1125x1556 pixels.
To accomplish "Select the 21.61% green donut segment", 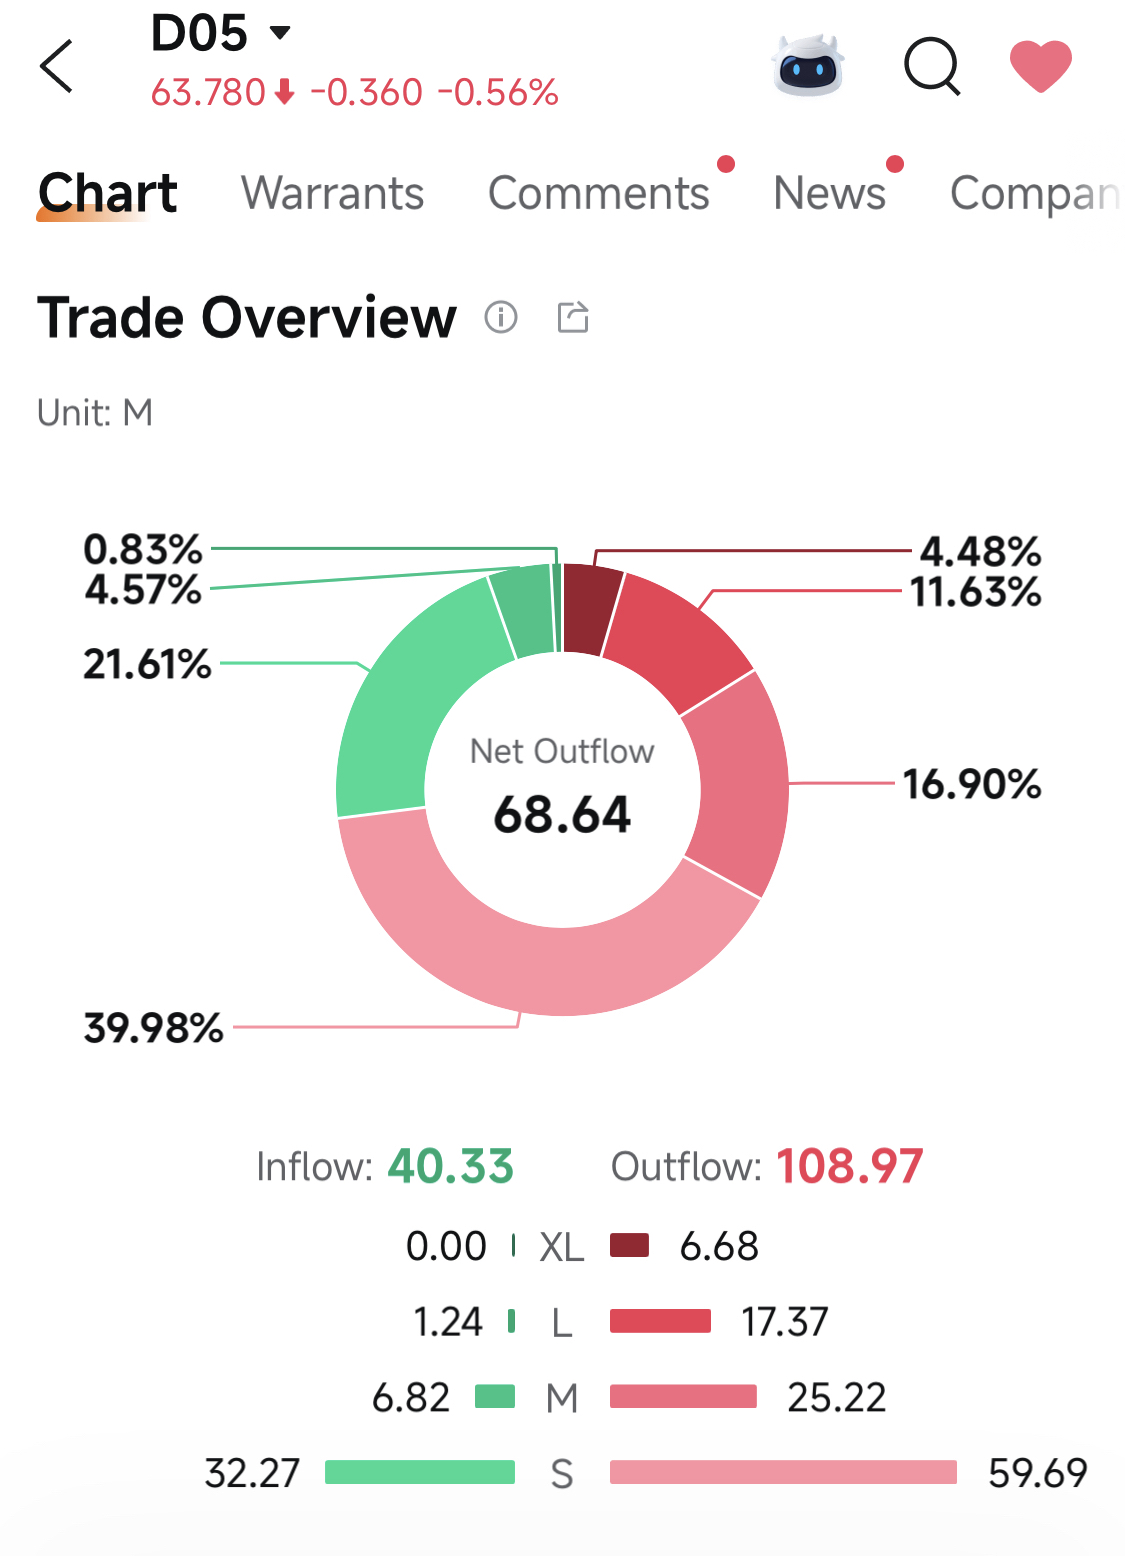I will pyautogui.click(x=405, y=700).
